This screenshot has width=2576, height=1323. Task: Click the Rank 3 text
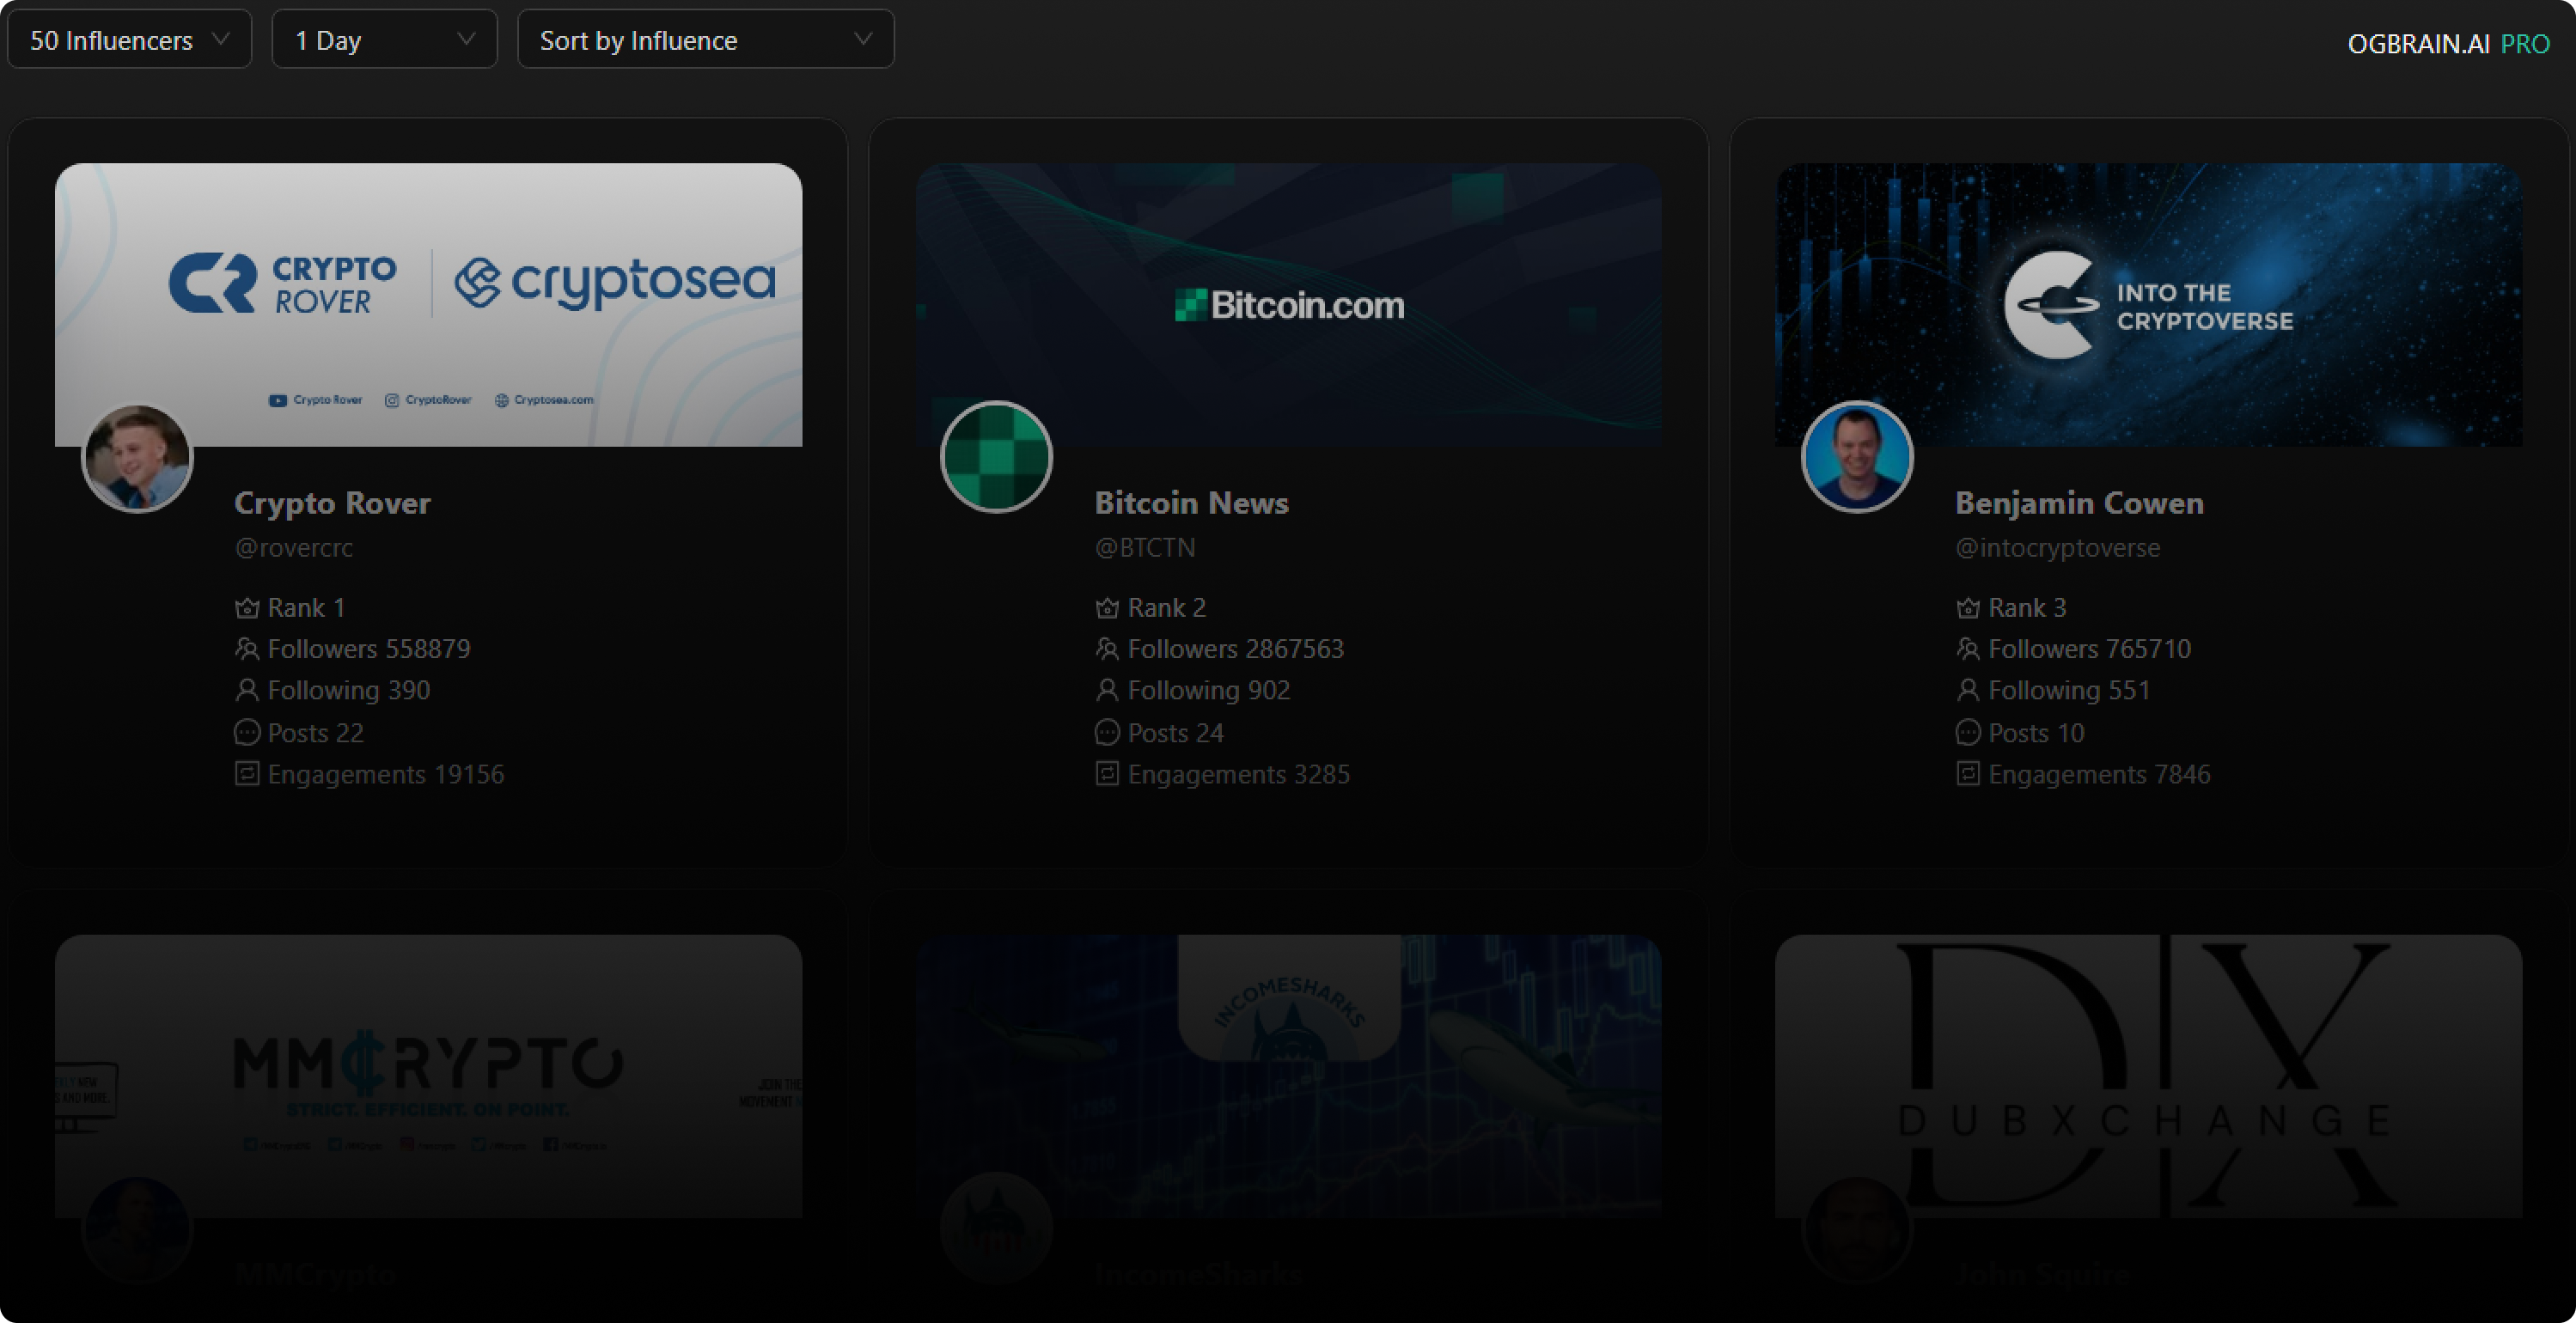tap(2027, 608)
